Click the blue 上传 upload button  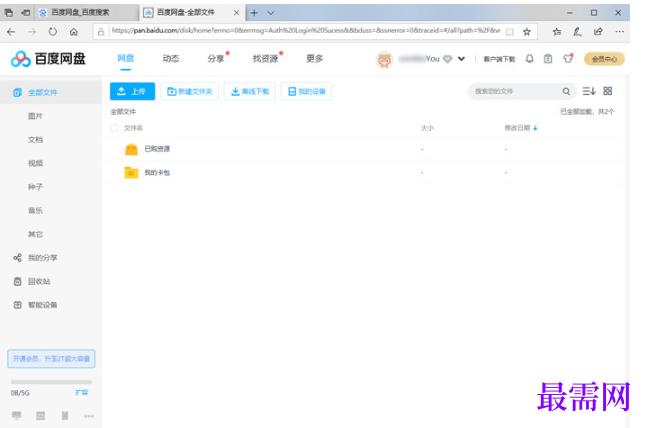(132, 91)
